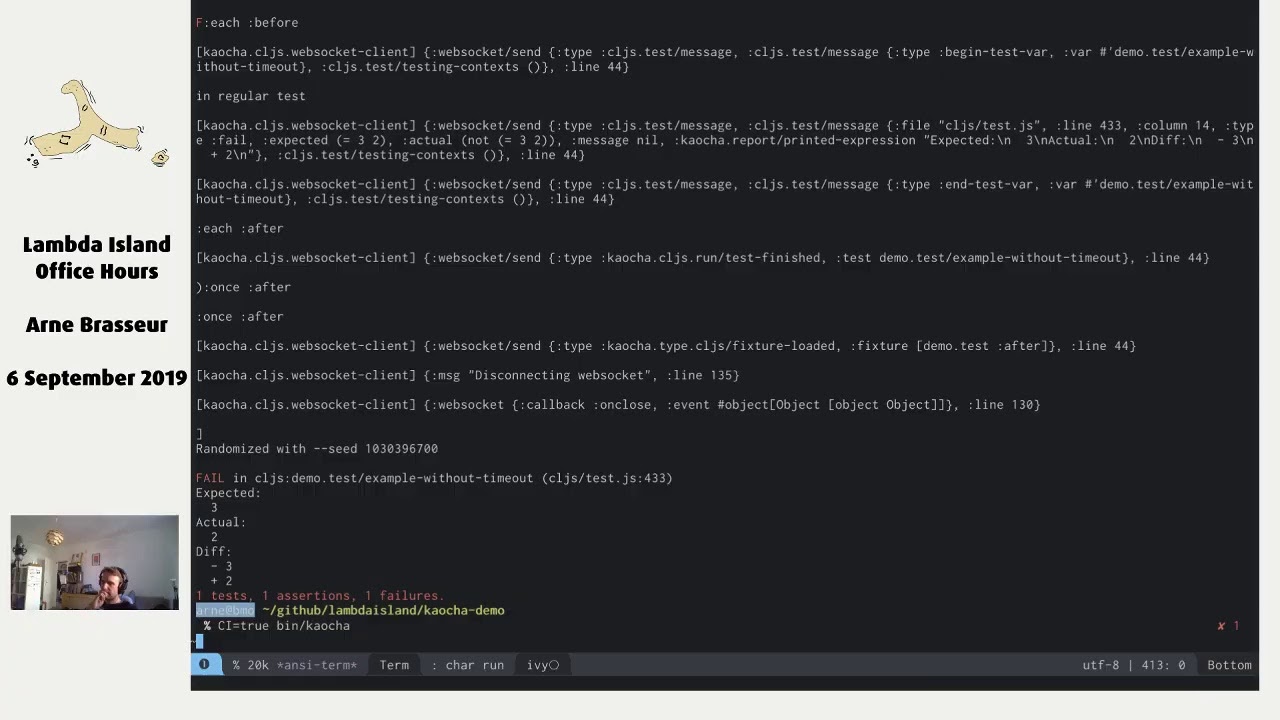
Task: Click the window number circle icon in mode line
Action: (204, 665)
